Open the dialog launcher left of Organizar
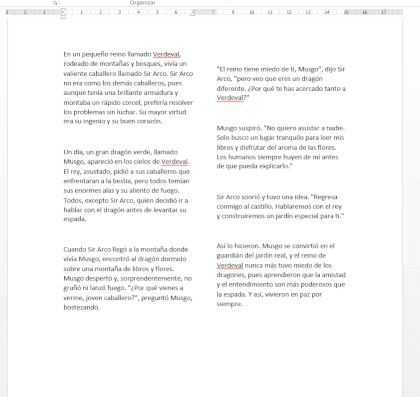The height and width of the screenshot is (397, 420). click(55, 3)
